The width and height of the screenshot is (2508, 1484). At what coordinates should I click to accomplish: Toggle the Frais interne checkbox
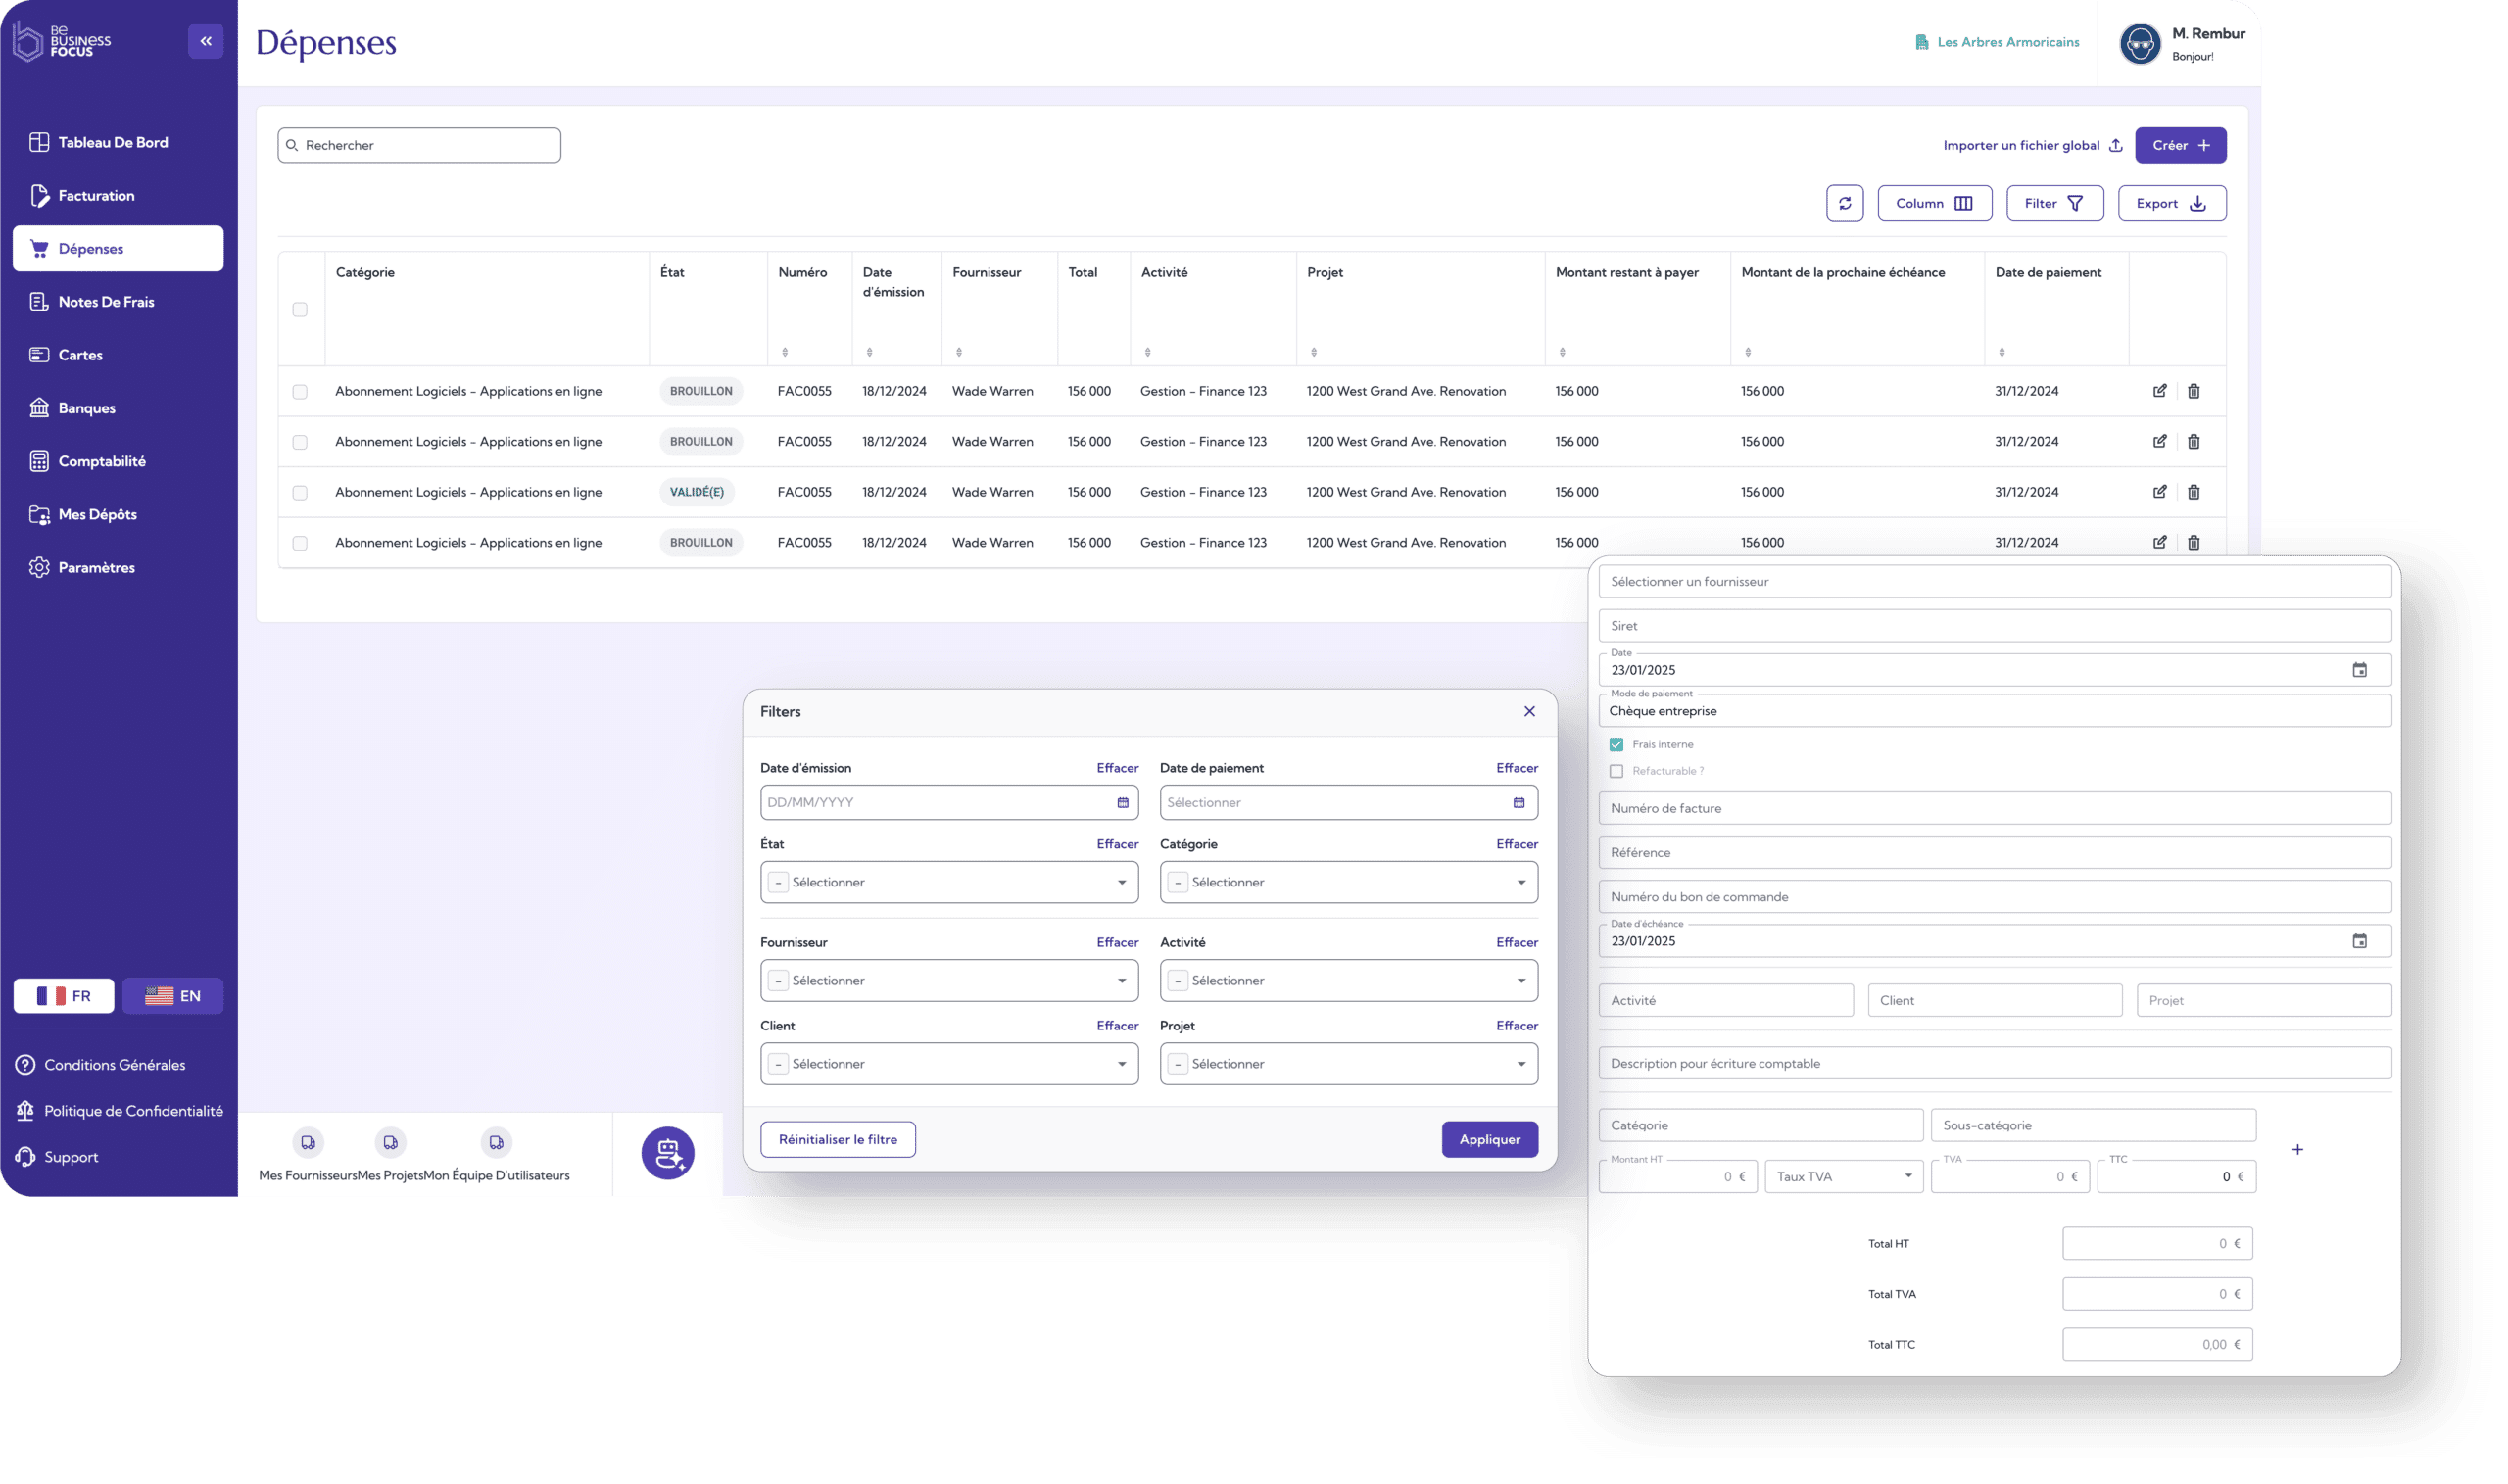point(1616,745)
